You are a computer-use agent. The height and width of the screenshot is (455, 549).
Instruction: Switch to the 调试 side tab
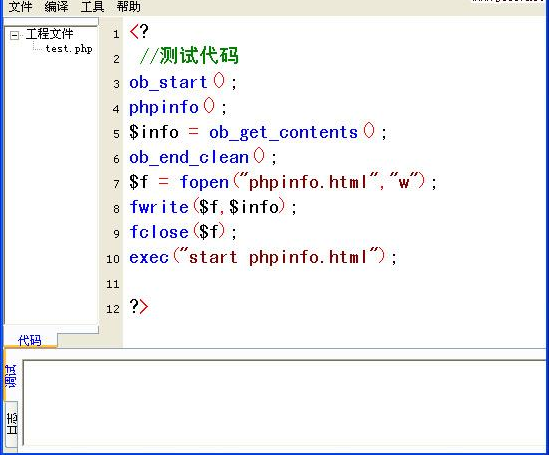click(11, 376)
